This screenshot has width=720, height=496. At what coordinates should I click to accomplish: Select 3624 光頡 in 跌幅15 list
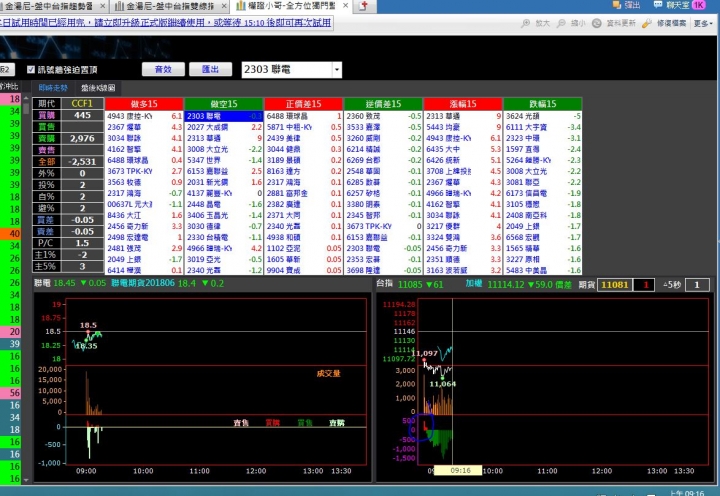click(543, 116)
